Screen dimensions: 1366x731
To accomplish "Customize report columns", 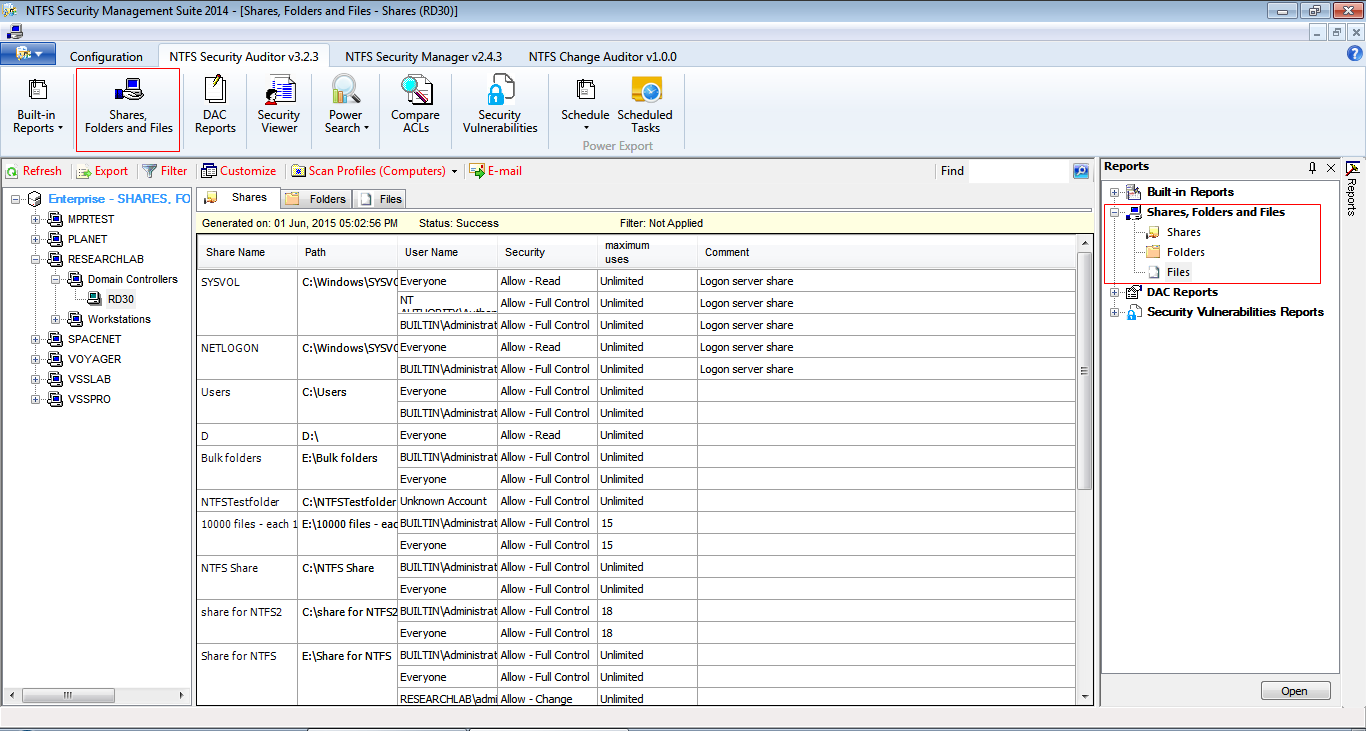I will tap(239, 171).
